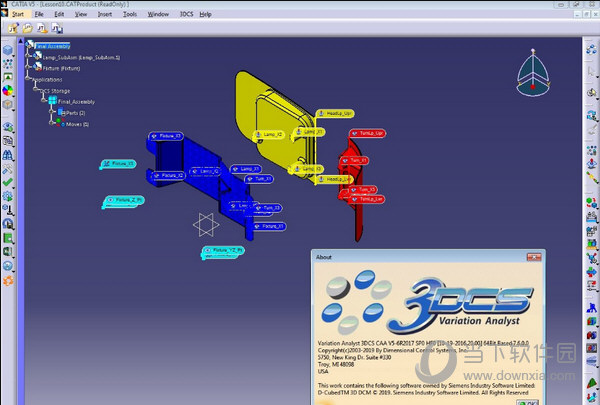Select the Final Assembly root tree node
600x405 pixels.
click(52, 46)
